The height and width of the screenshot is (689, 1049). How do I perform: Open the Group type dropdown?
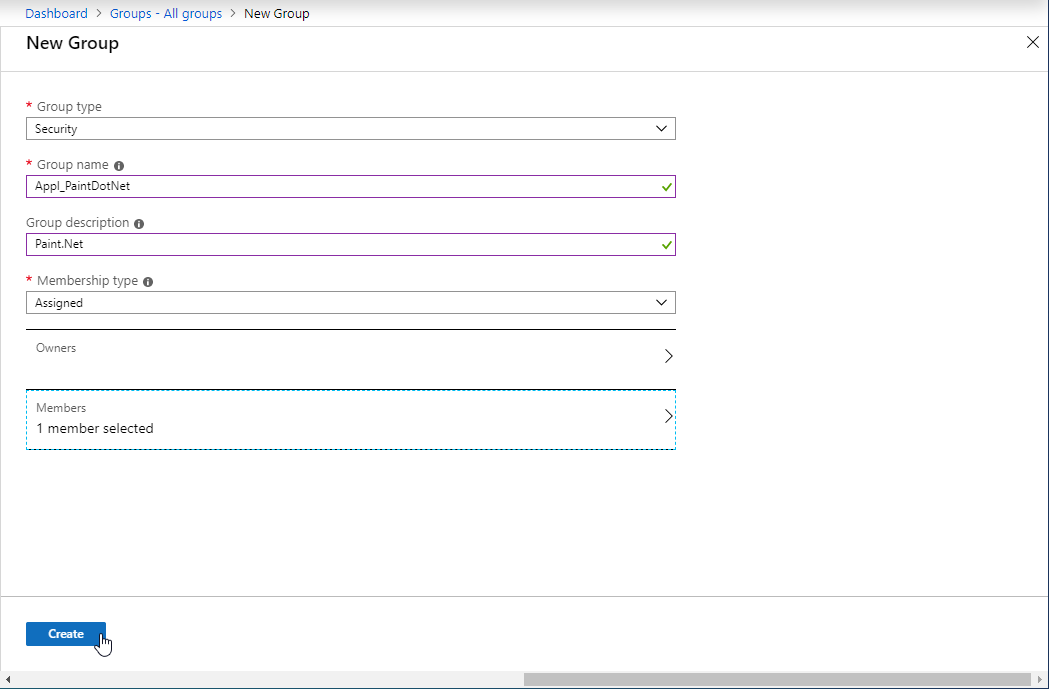350,129
